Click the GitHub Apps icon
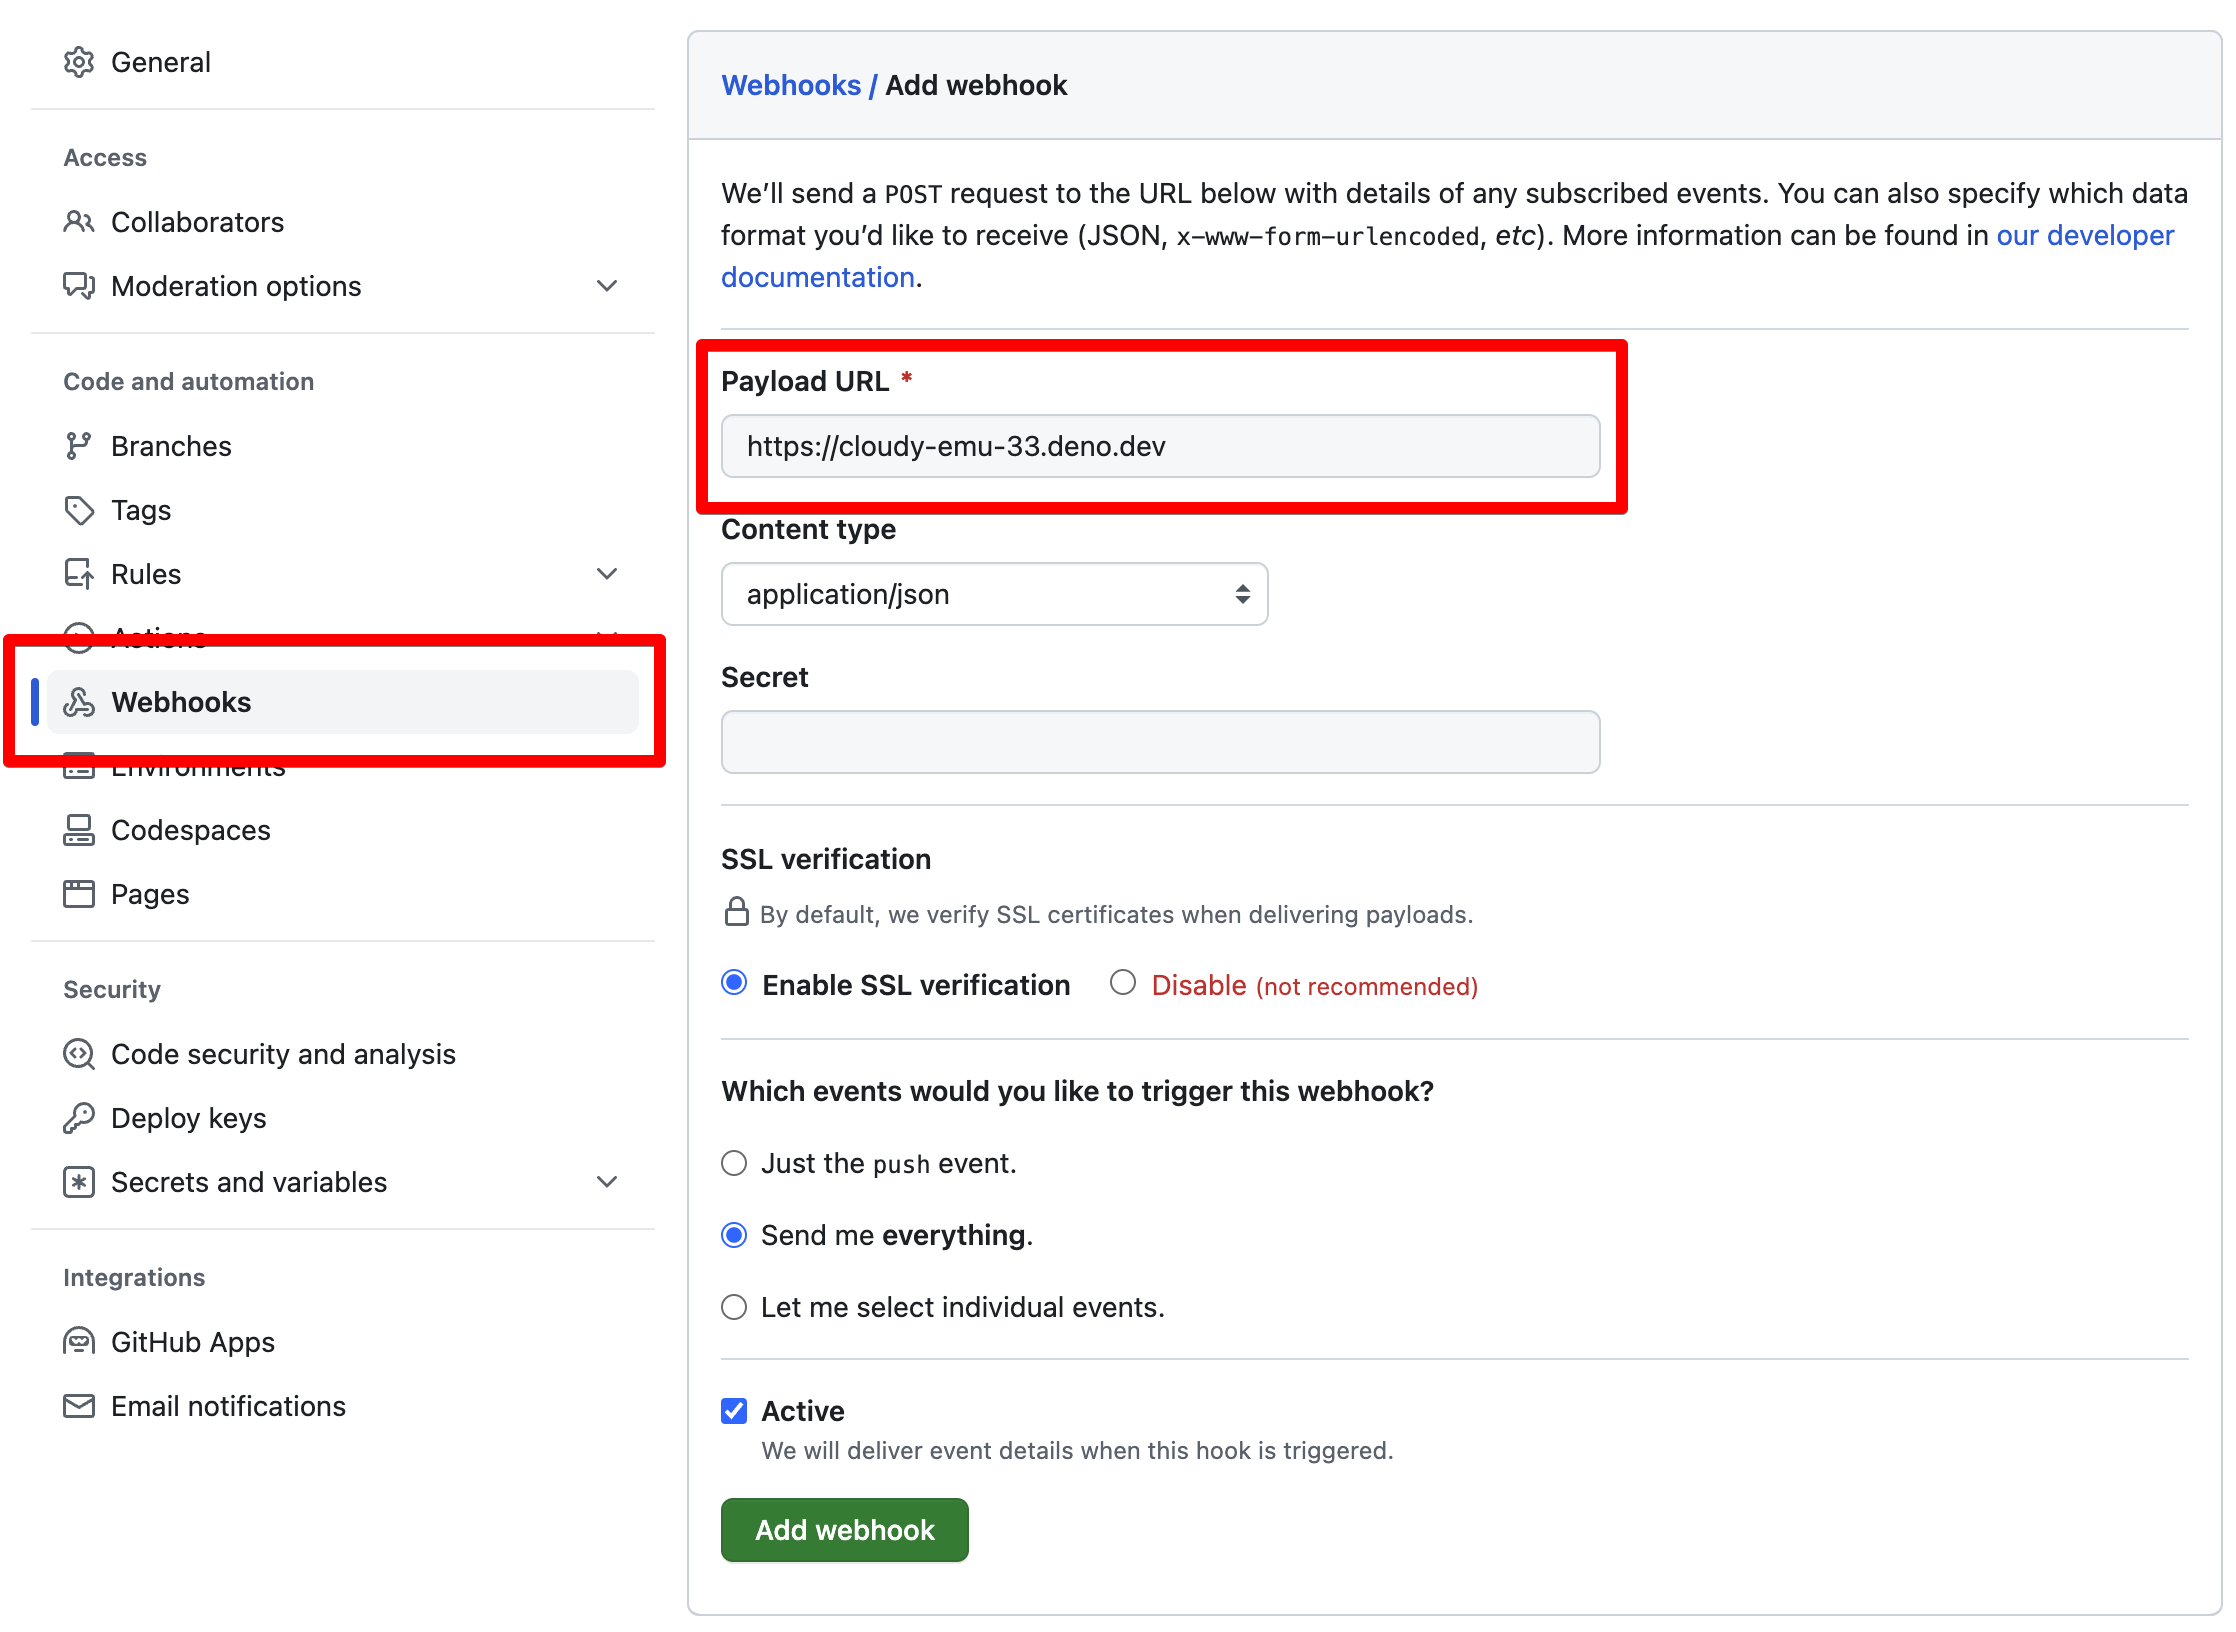 click(80, 1341)
